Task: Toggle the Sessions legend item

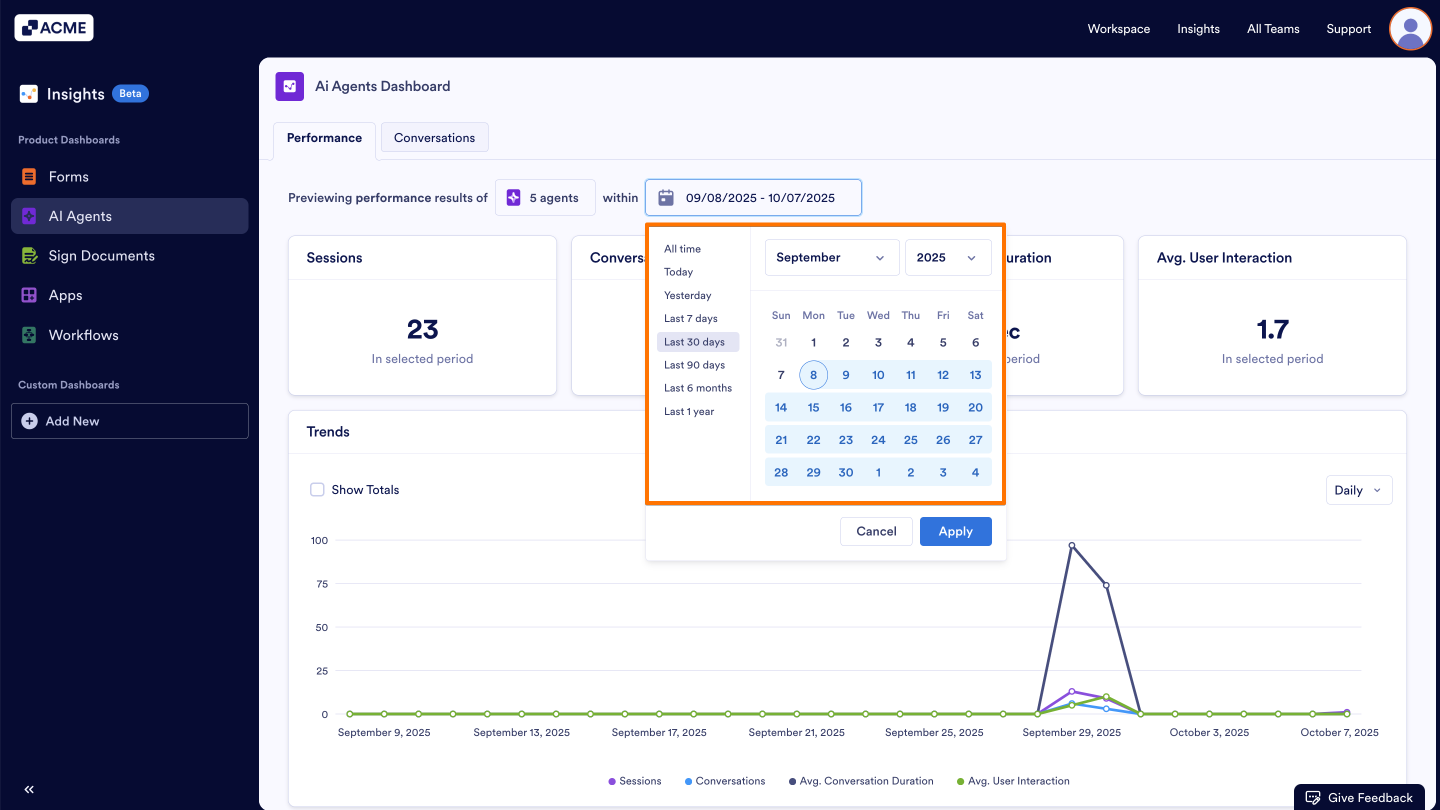Action: click(x=634, y=780)
